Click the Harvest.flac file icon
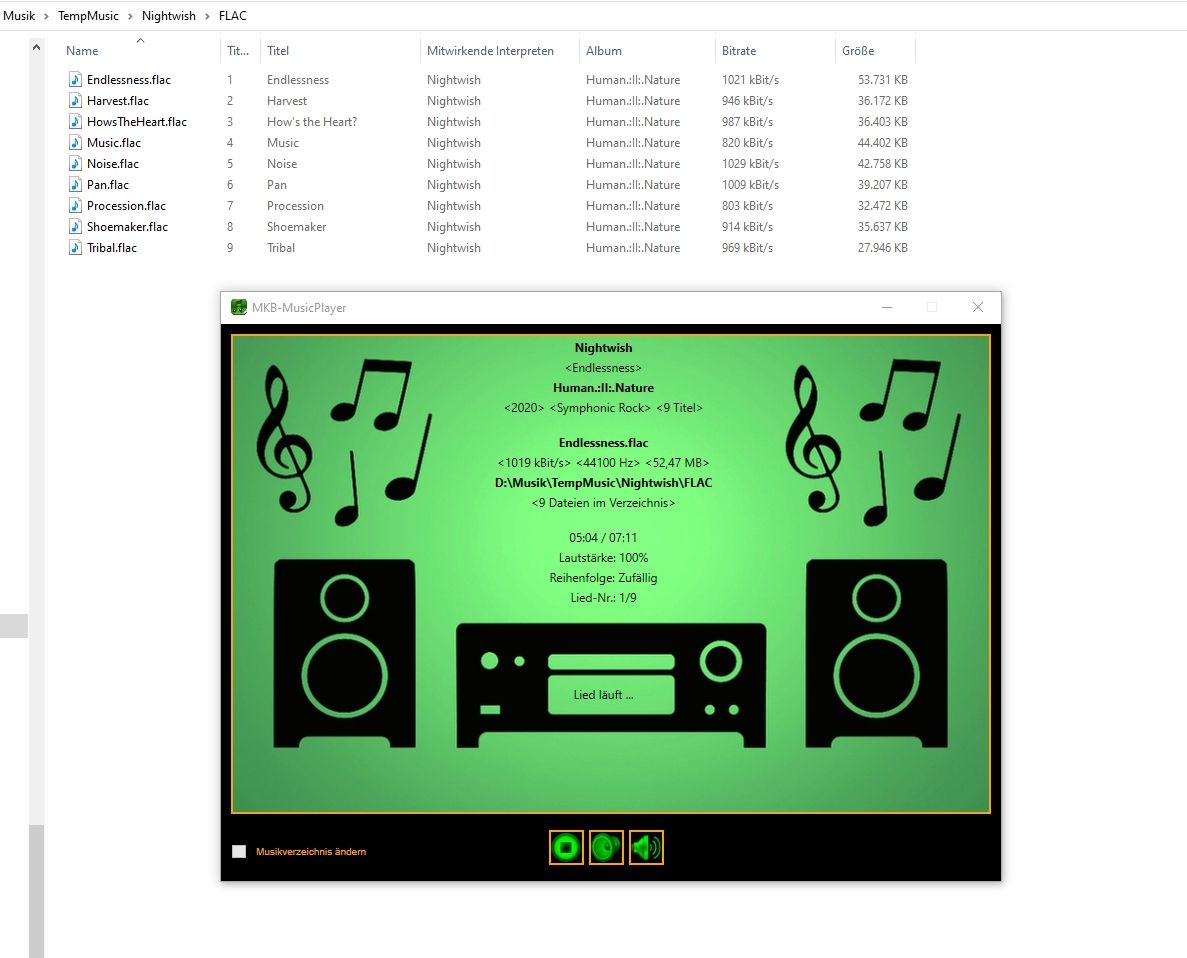 click(x=75, y=101)
